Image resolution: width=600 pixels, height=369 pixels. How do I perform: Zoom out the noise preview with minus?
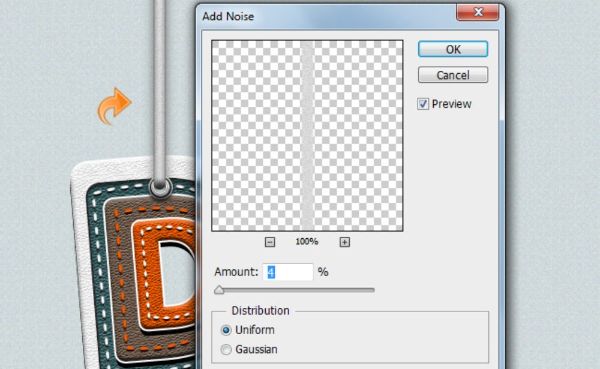[x=270, y=242]
